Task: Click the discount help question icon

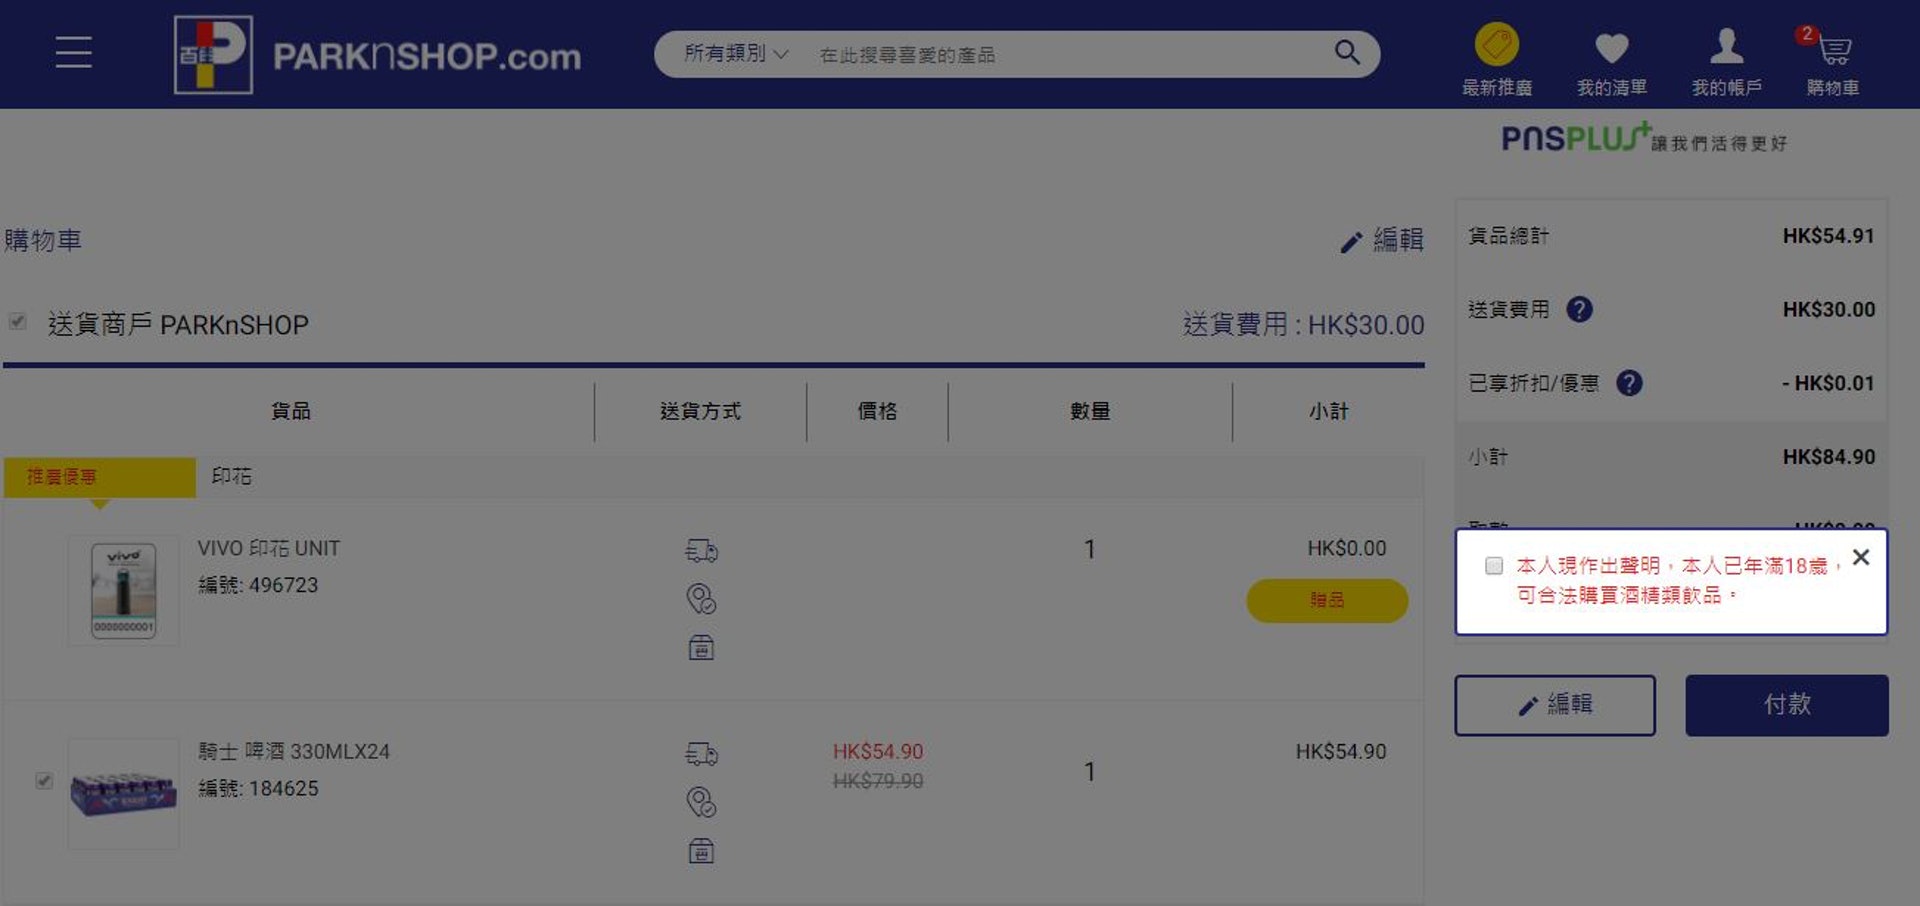Action: 1629,383
